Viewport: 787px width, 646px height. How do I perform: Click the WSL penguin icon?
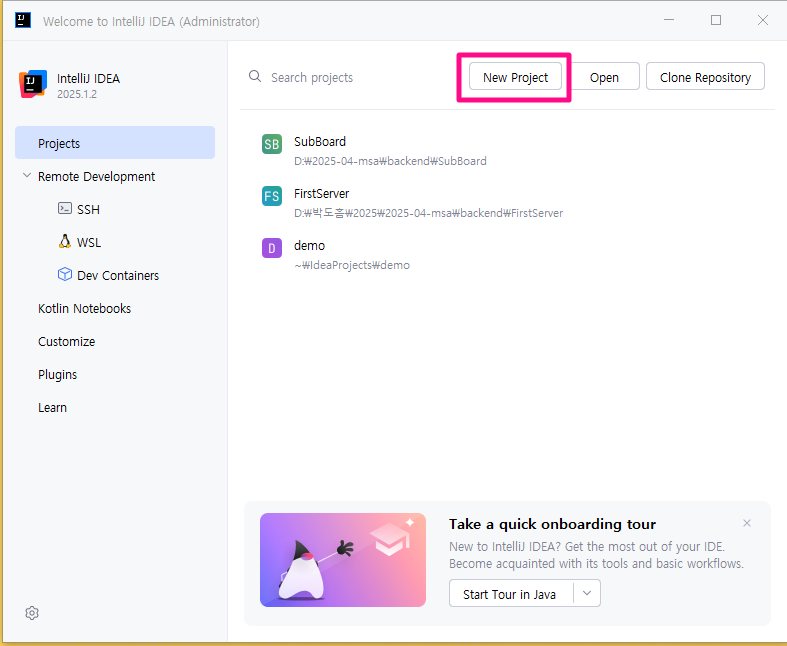[x=65, y=241]
